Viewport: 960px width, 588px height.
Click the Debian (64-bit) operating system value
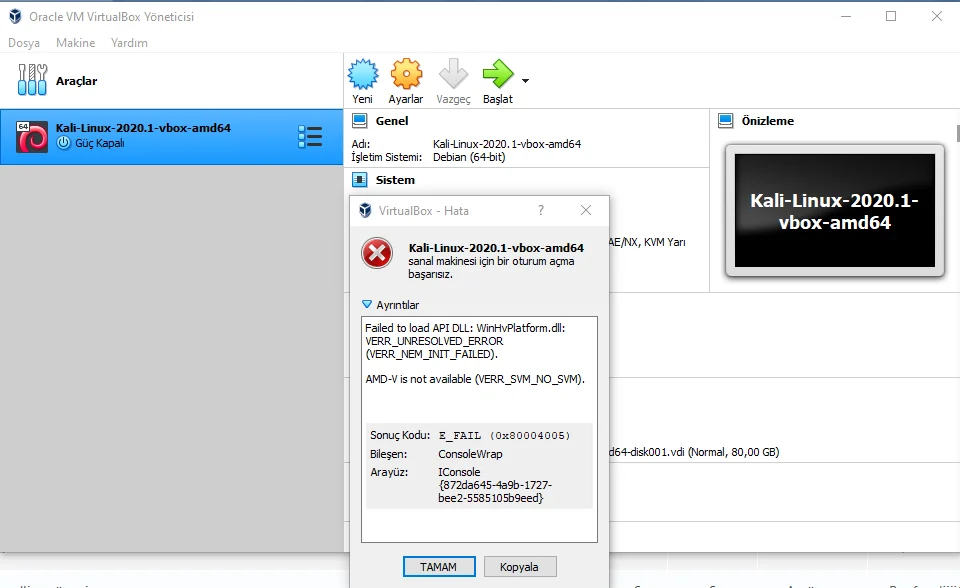(469, 157)
